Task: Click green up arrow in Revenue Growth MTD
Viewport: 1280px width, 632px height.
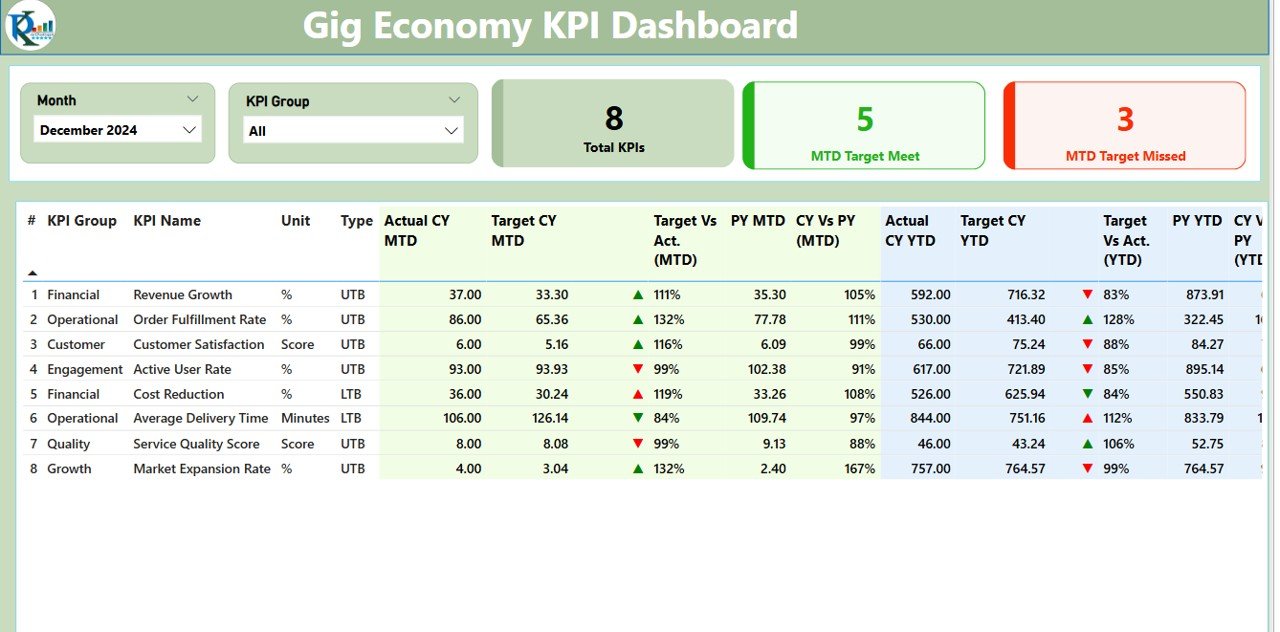Action: coord(638,295)
